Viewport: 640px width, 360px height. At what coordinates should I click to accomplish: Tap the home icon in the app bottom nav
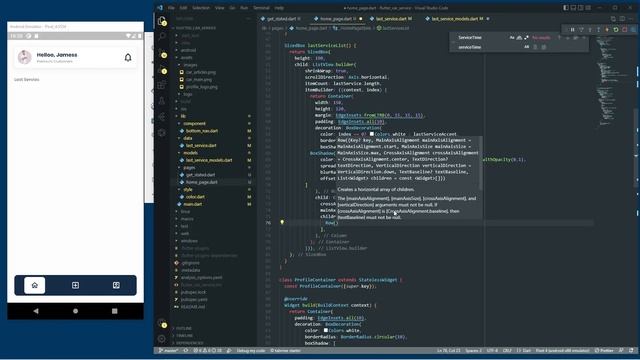click(x=35, y=285)
